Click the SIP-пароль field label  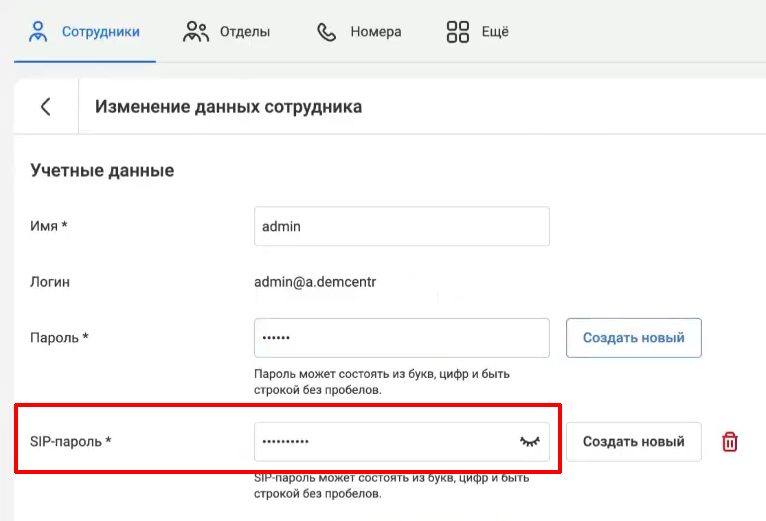pyautogui.click(x=70, y=441)
